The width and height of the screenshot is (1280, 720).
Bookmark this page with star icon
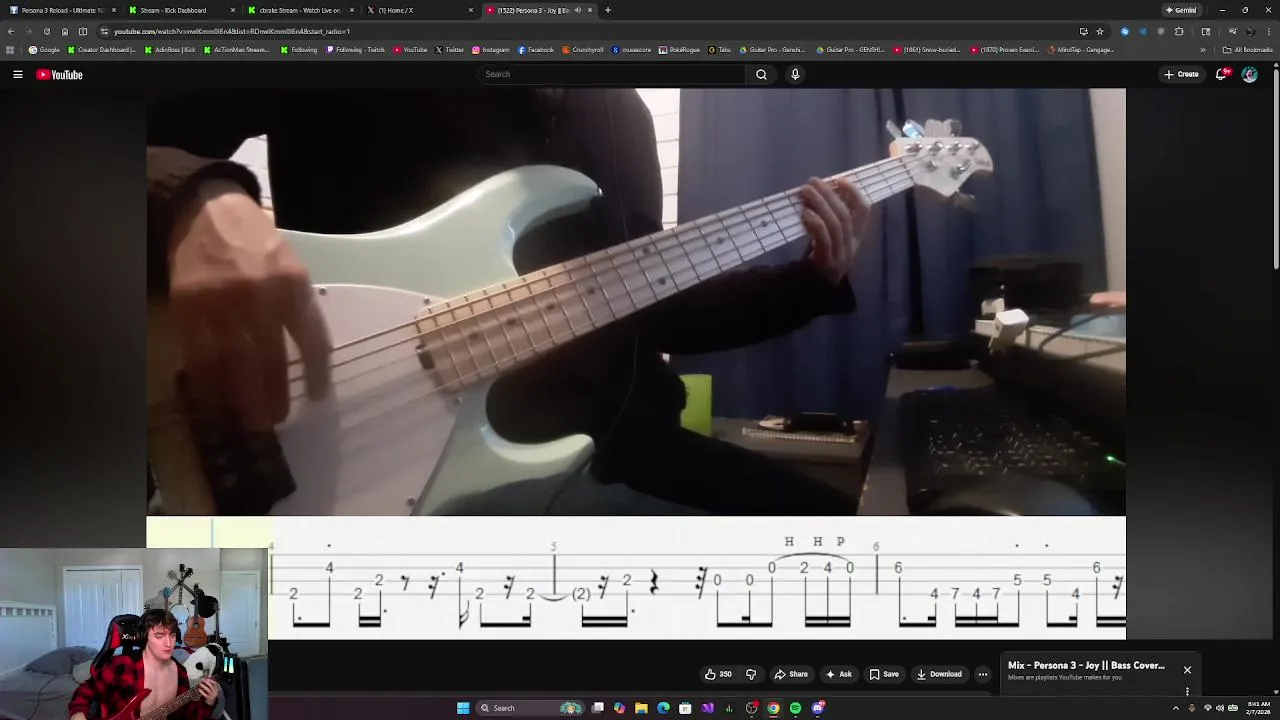pyautogui.click(x=1100, y=31)
